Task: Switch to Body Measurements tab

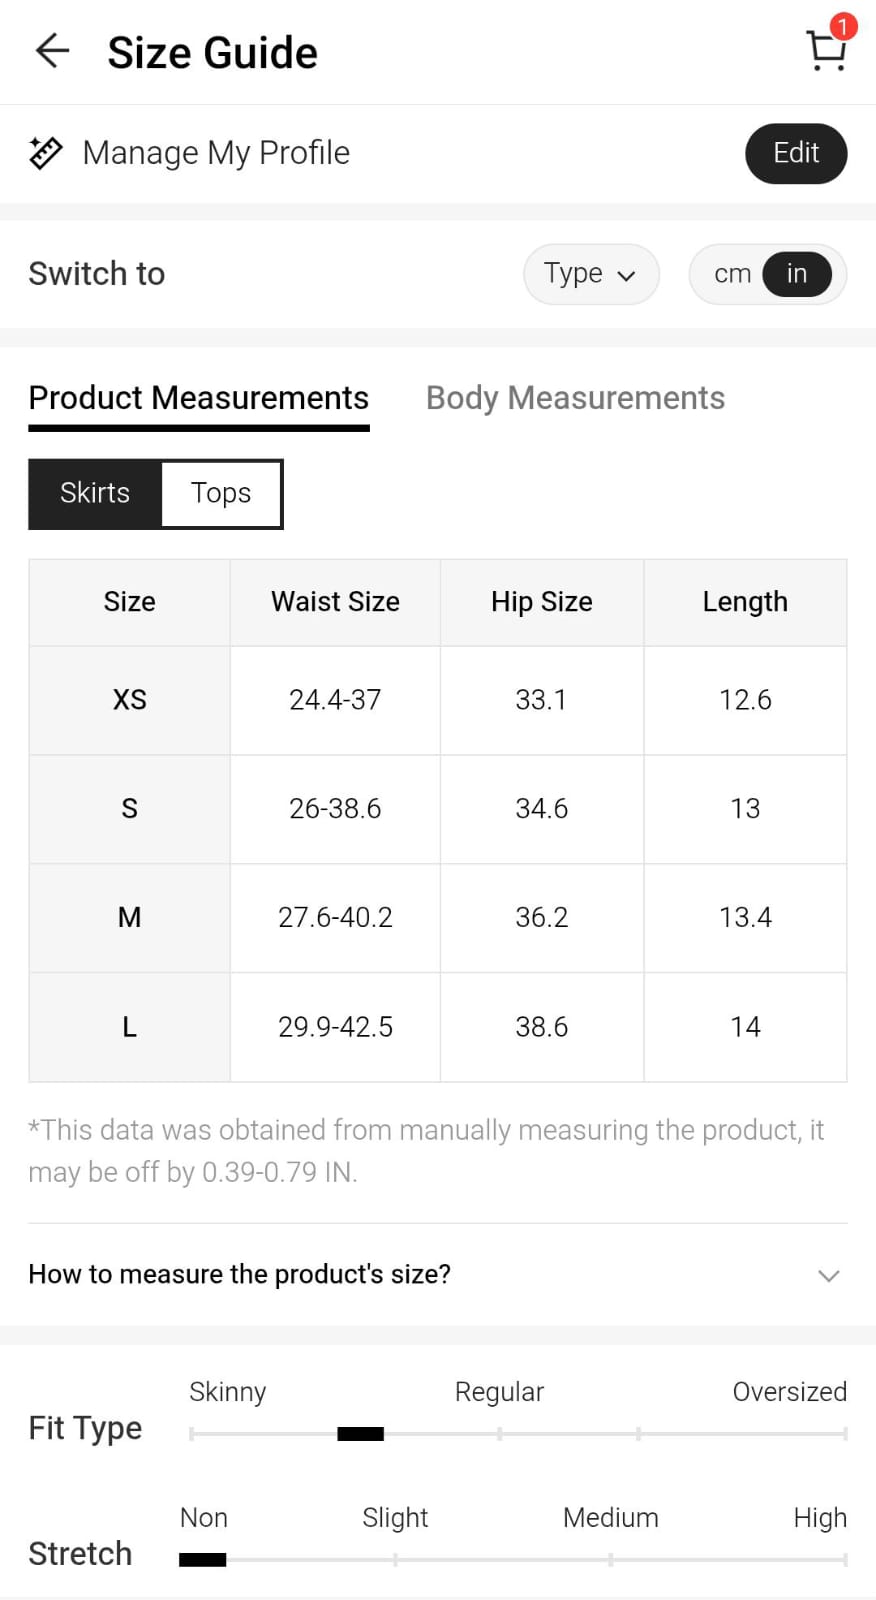Action: click(x=575, y=398)
